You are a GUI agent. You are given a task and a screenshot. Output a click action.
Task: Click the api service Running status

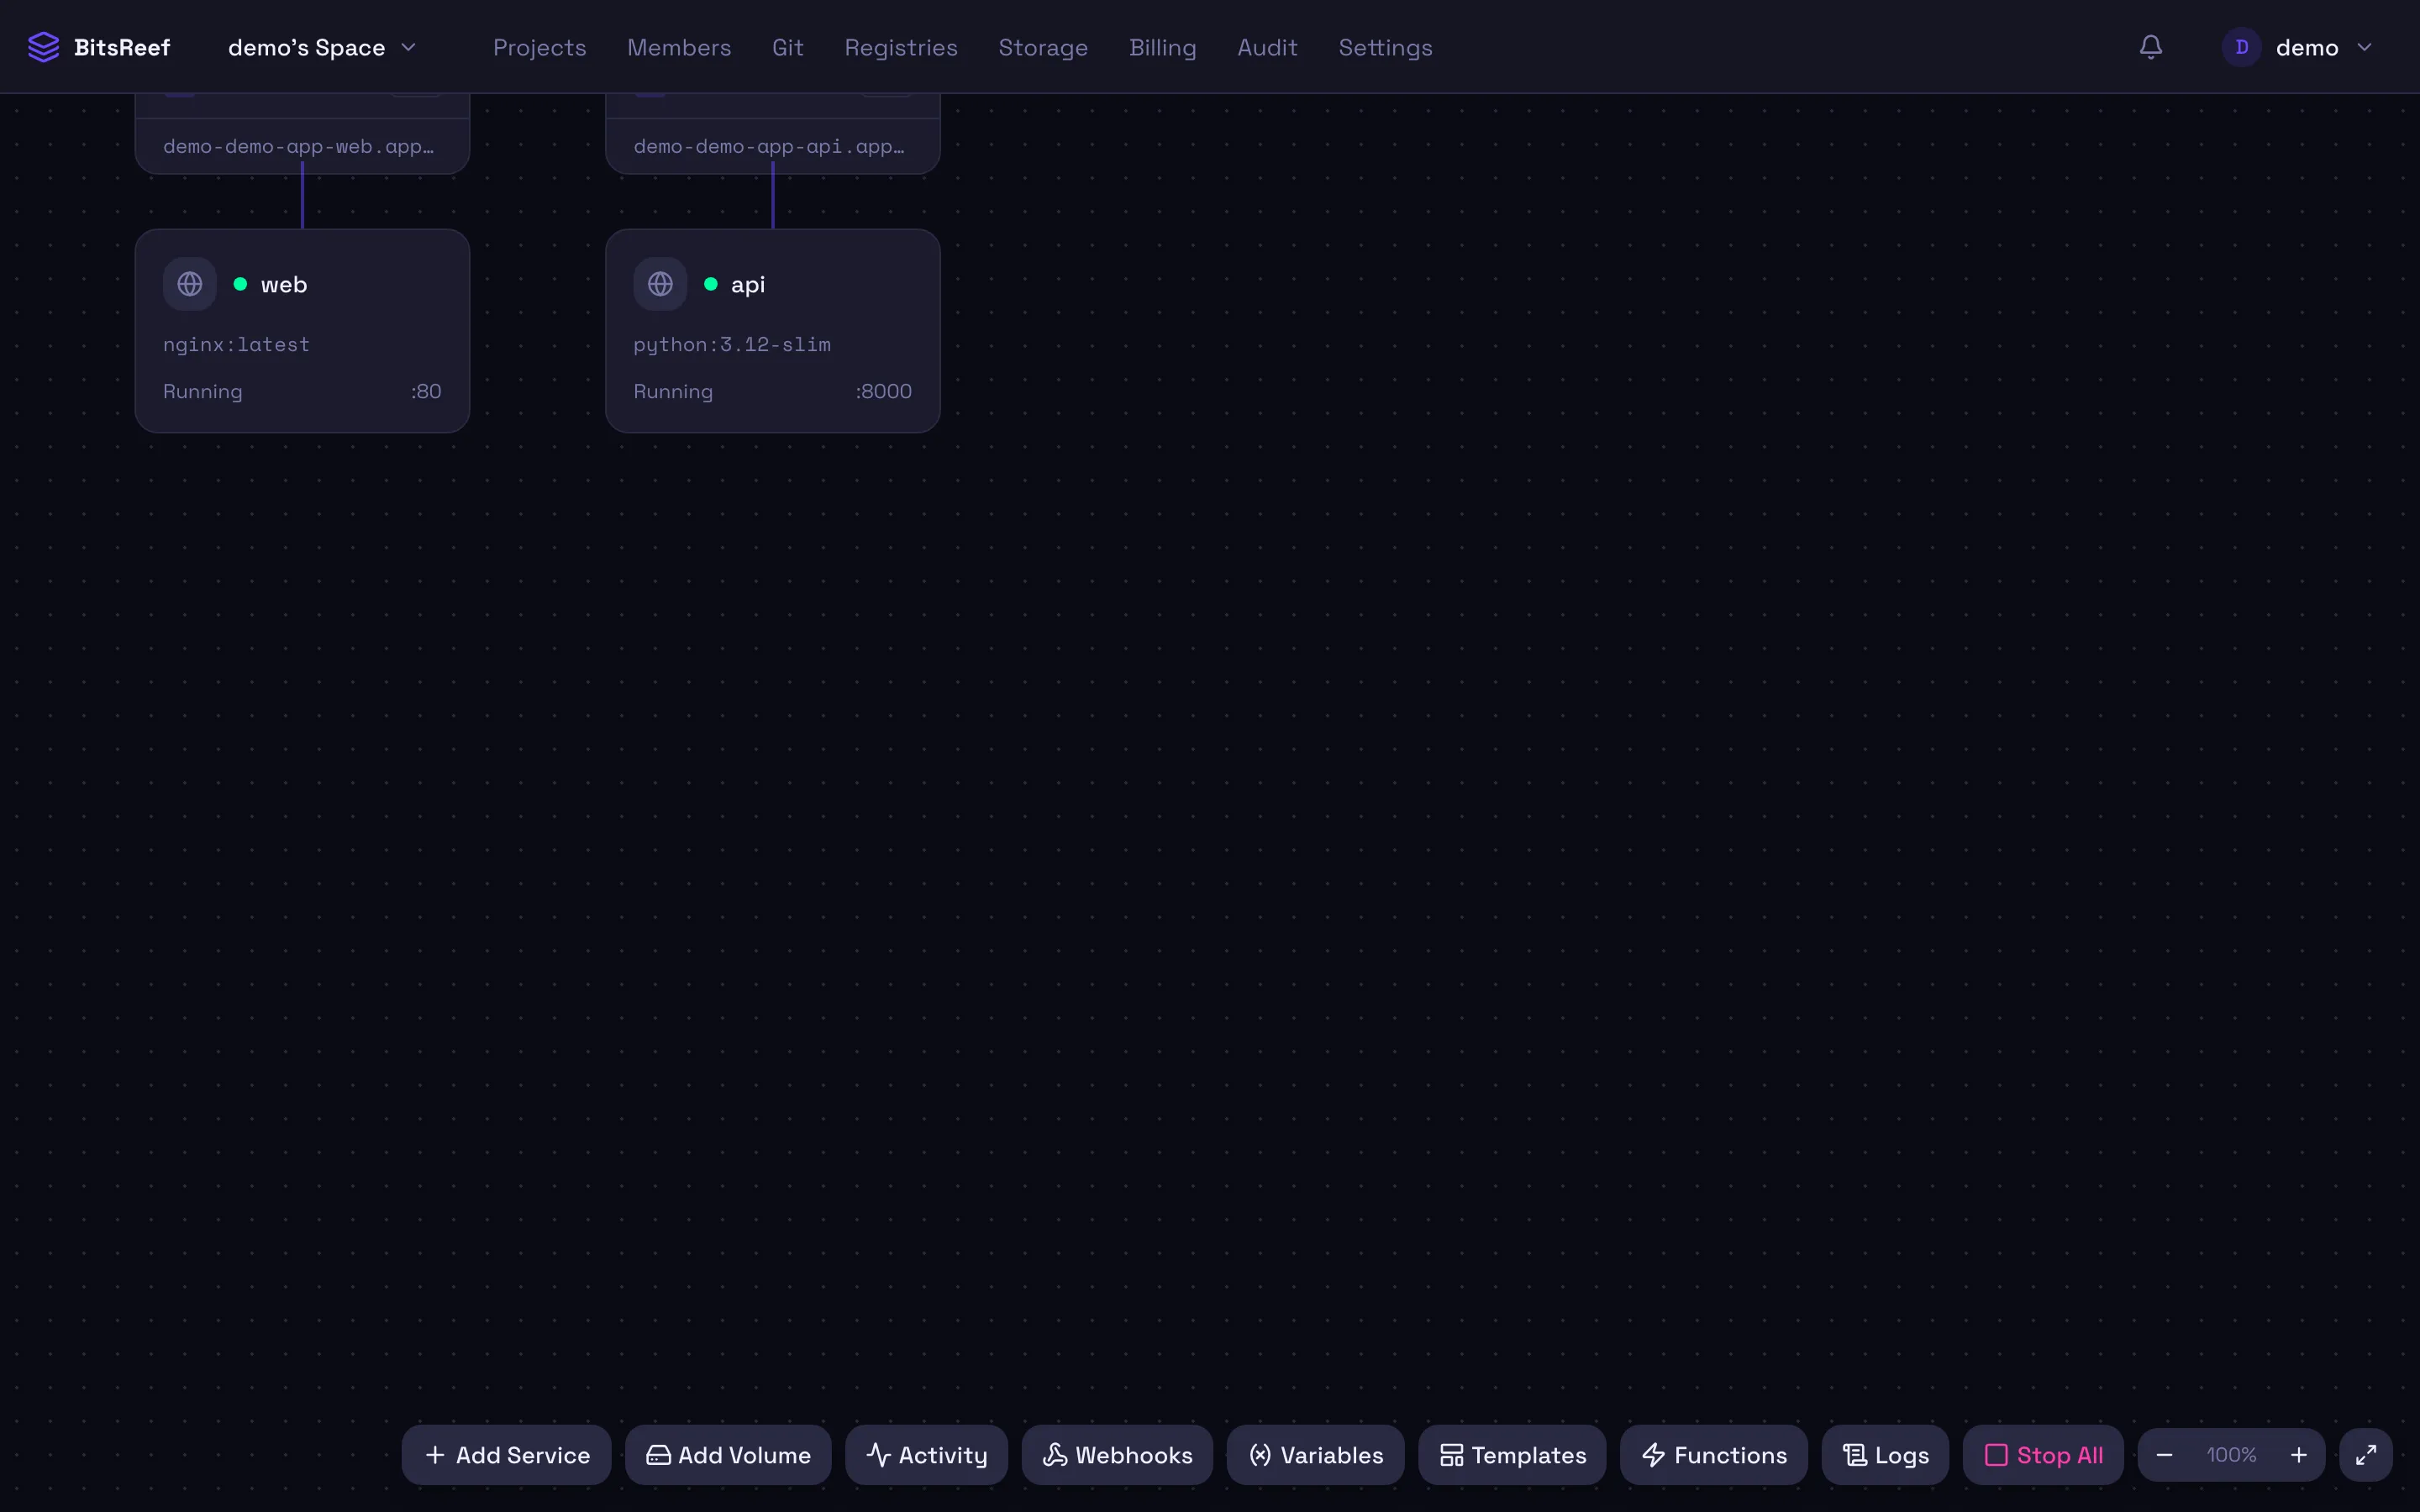[673, 392]
